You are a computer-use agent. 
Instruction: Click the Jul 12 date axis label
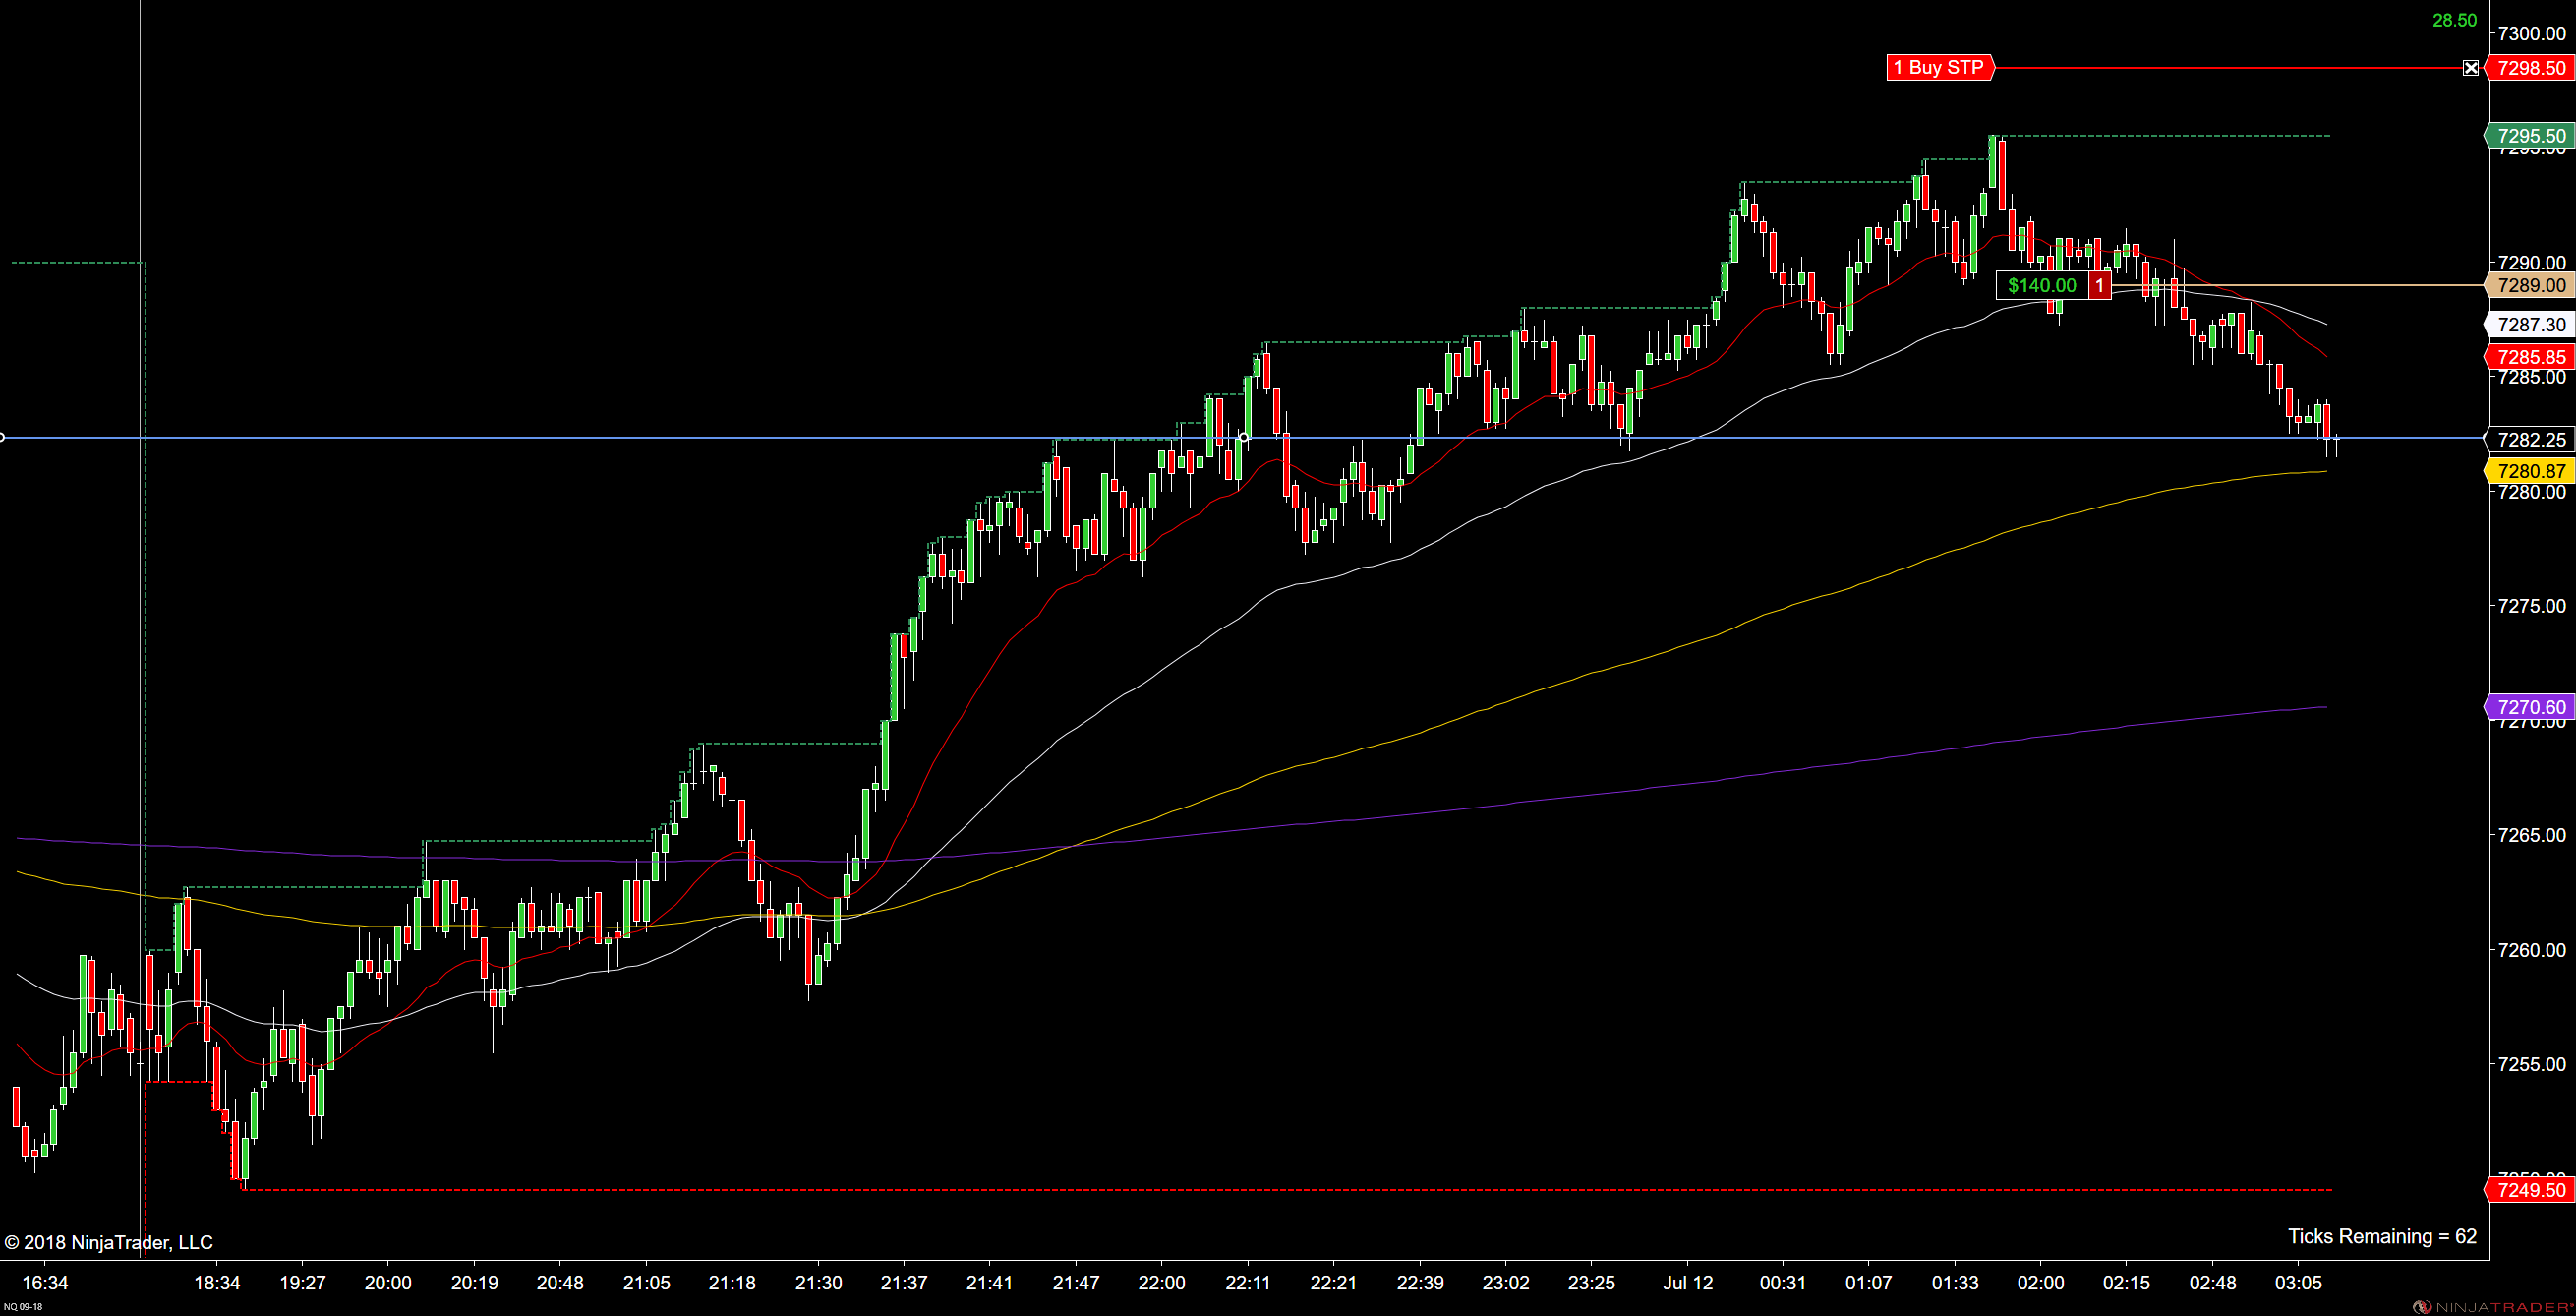click(1688, 1283)
